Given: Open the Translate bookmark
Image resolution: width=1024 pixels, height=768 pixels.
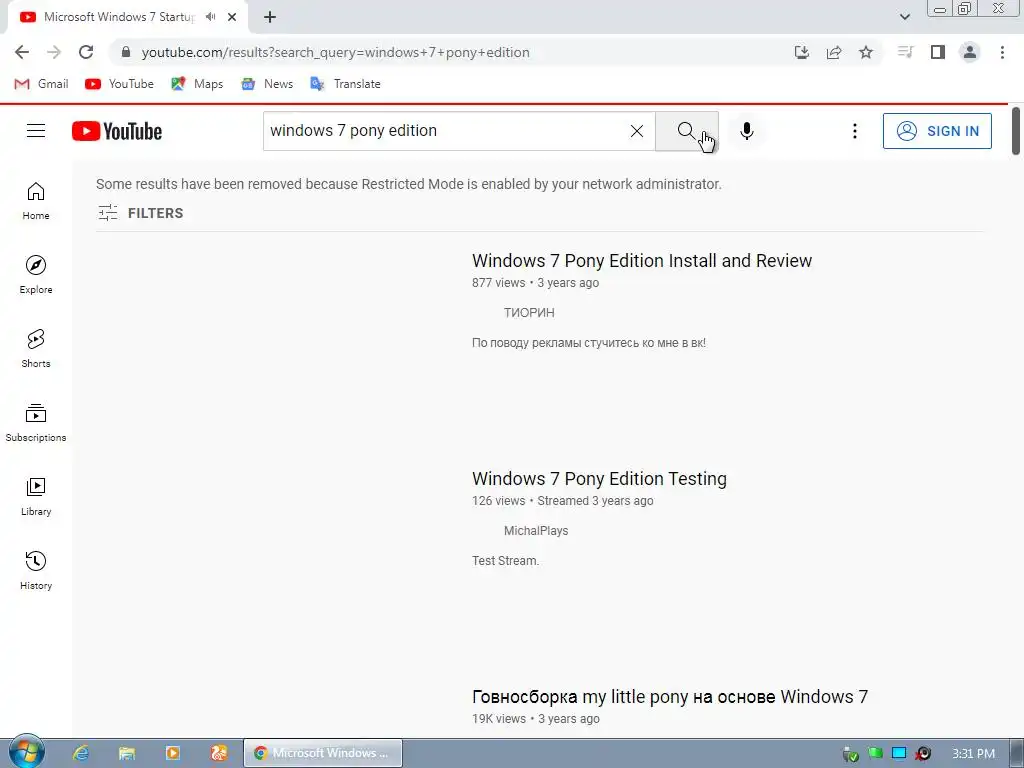Looking at the screenshot, I should click(345, 84).
